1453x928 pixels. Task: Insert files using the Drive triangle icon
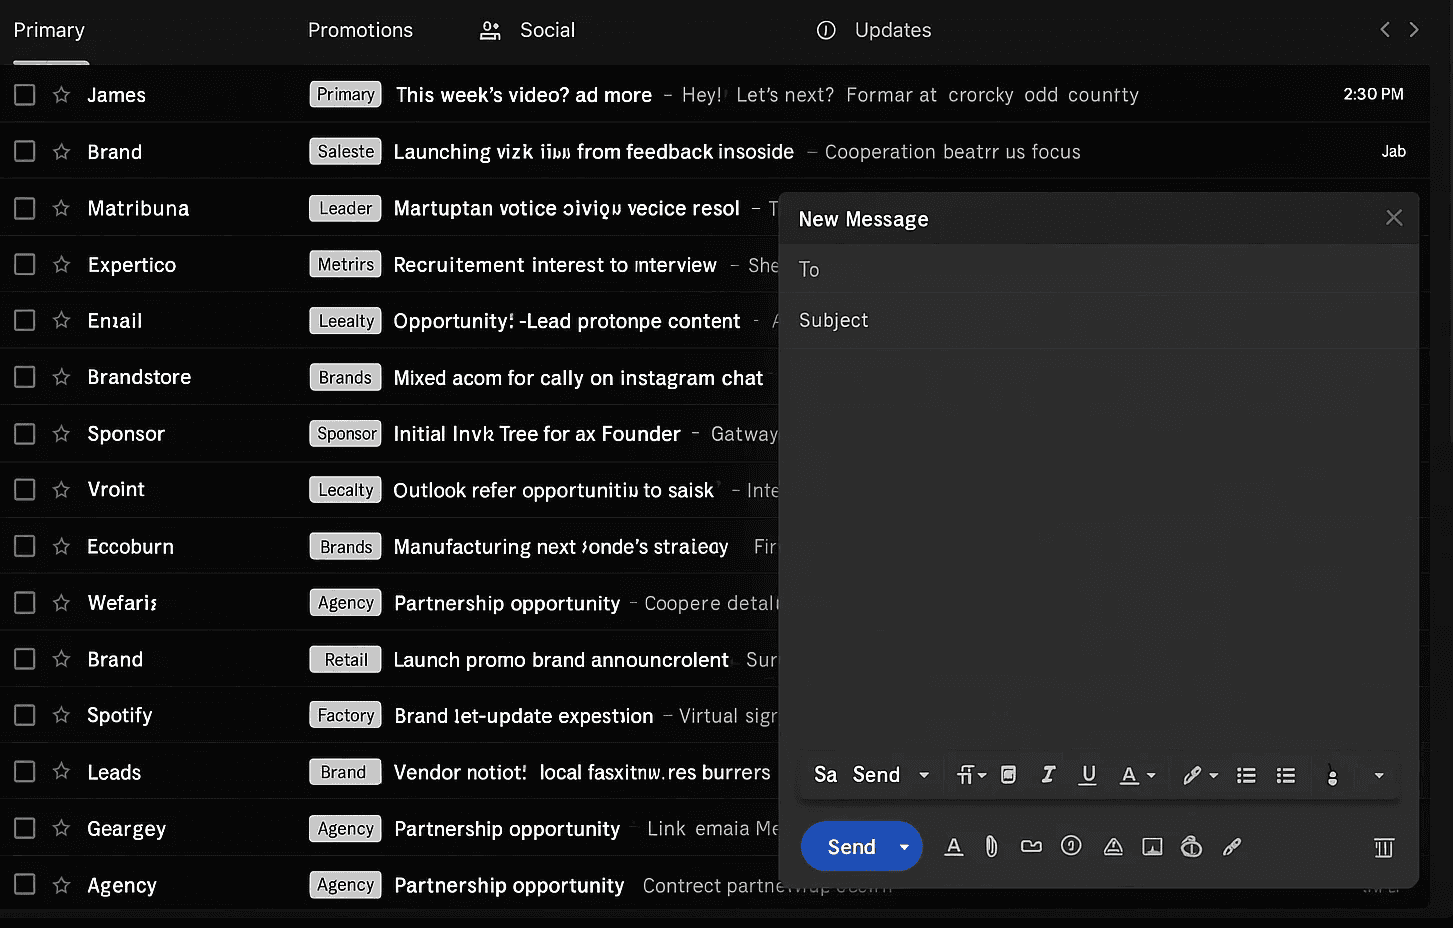pyautogui.click(x=1113, y=847)
